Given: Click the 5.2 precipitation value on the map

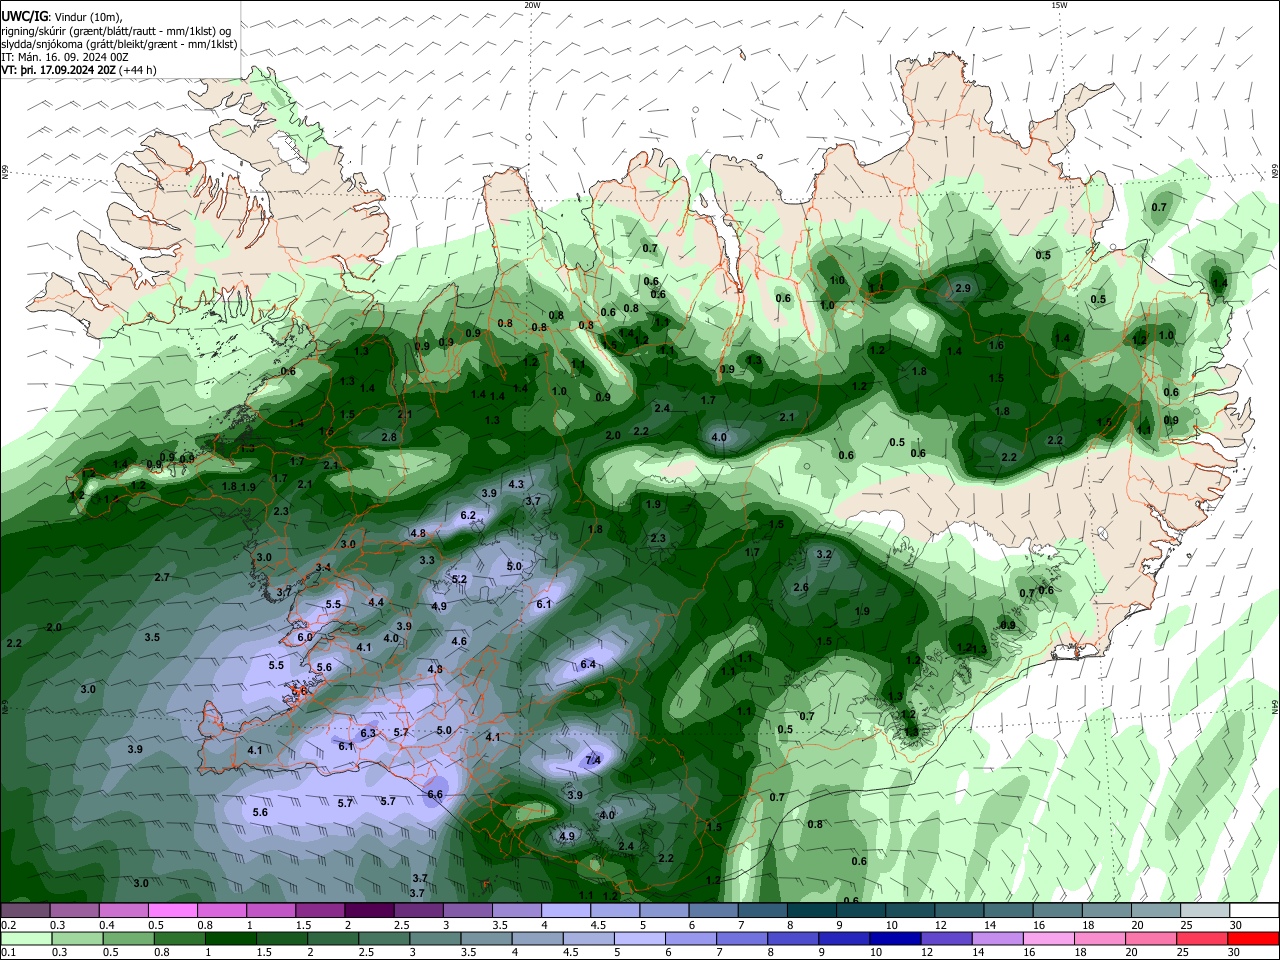Looking at the screenshot, I should [460, 579].
